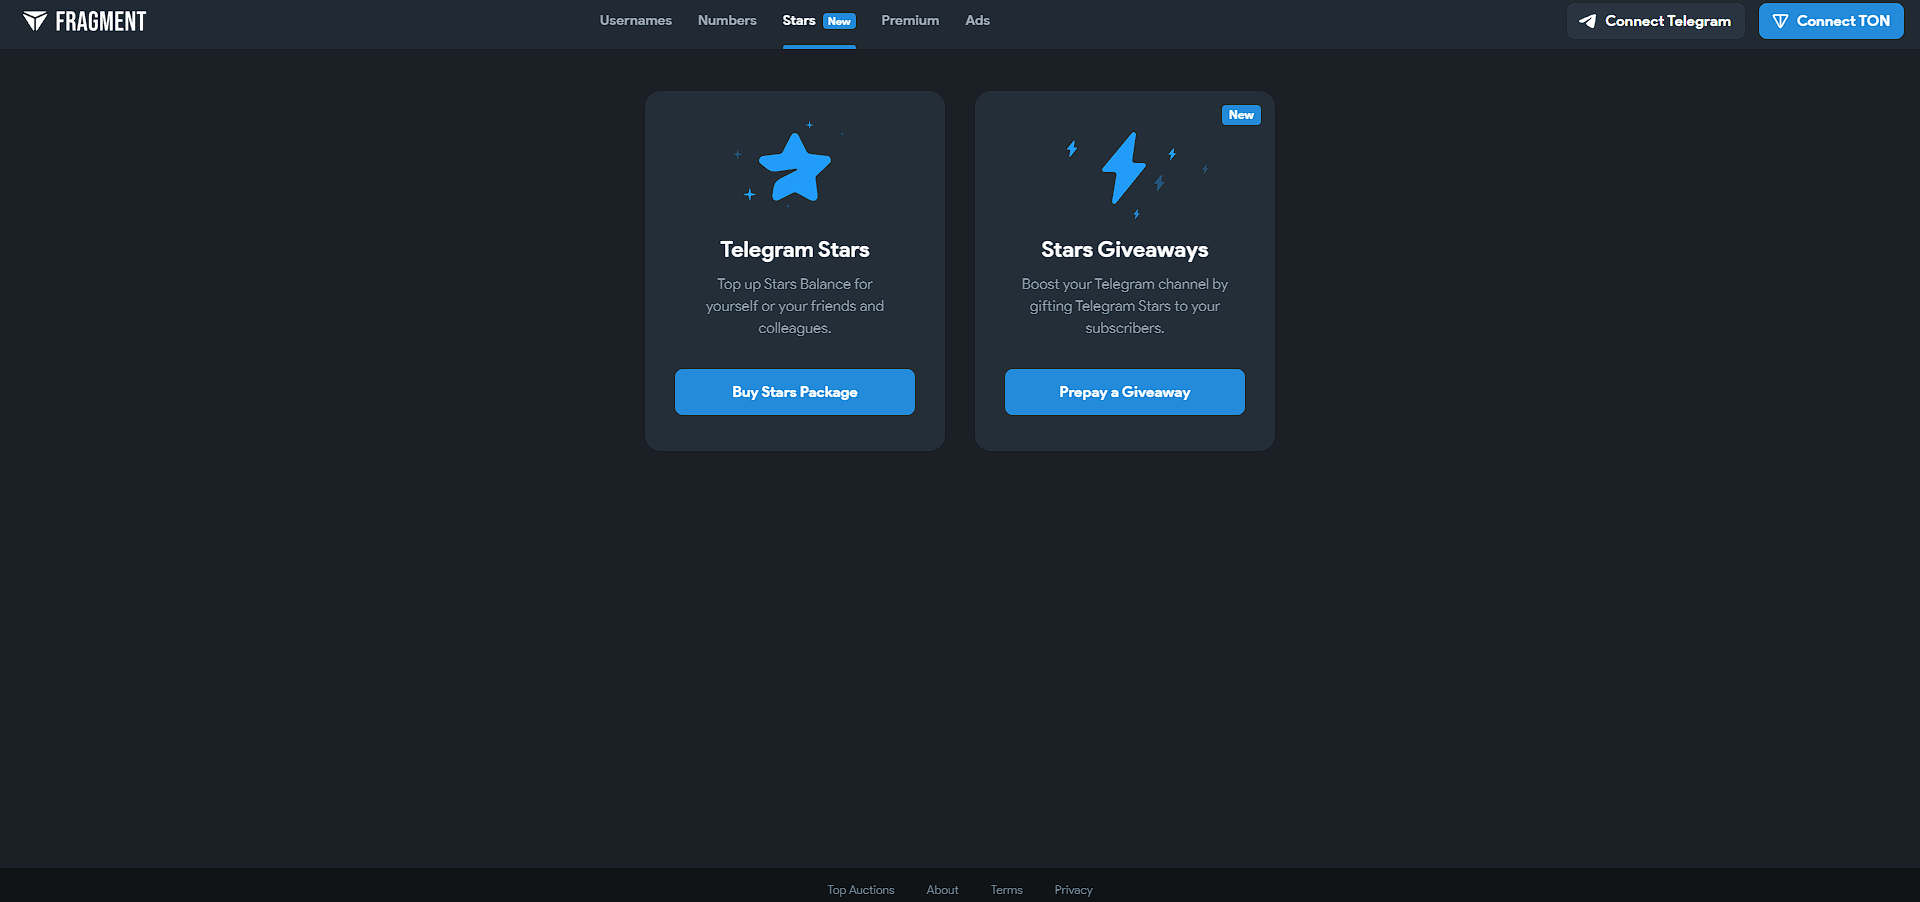
Task: Click the Fragment logo in the header
Action: [x=85, y=21]
